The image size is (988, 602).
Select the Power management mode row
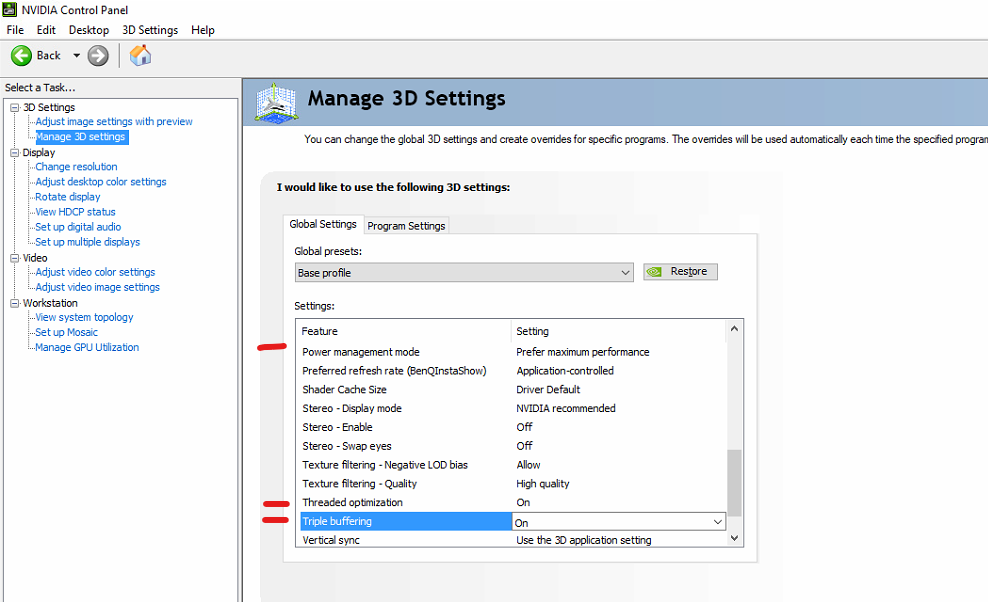[361, 352]
